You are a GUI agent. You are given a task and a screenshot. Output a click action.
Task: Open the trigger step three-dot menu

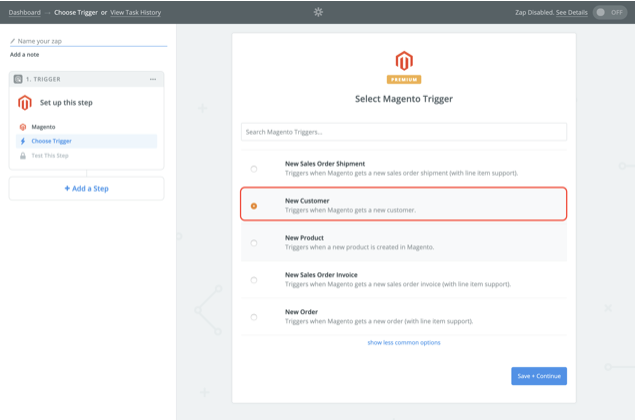click(153, 79)
